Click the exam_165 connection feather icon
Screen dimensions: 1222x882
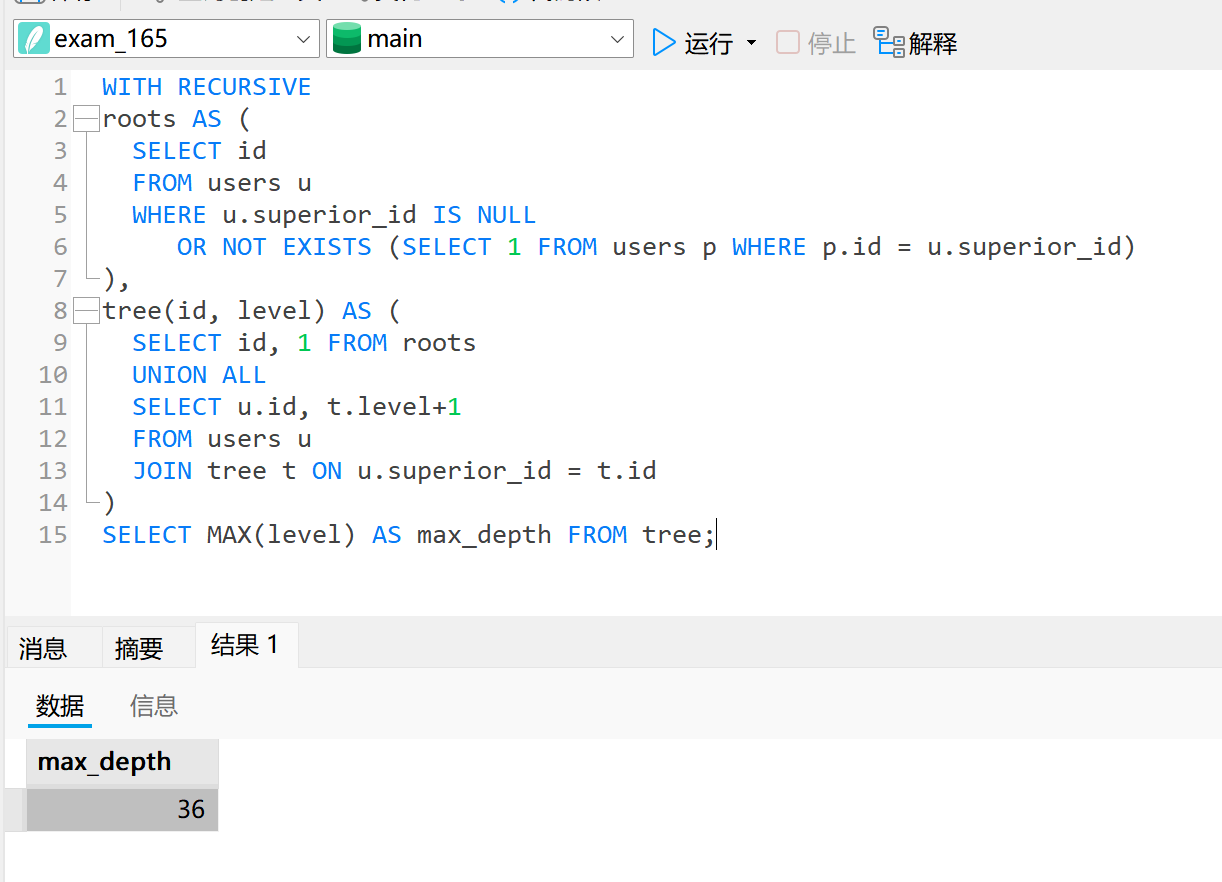[34, 39]
